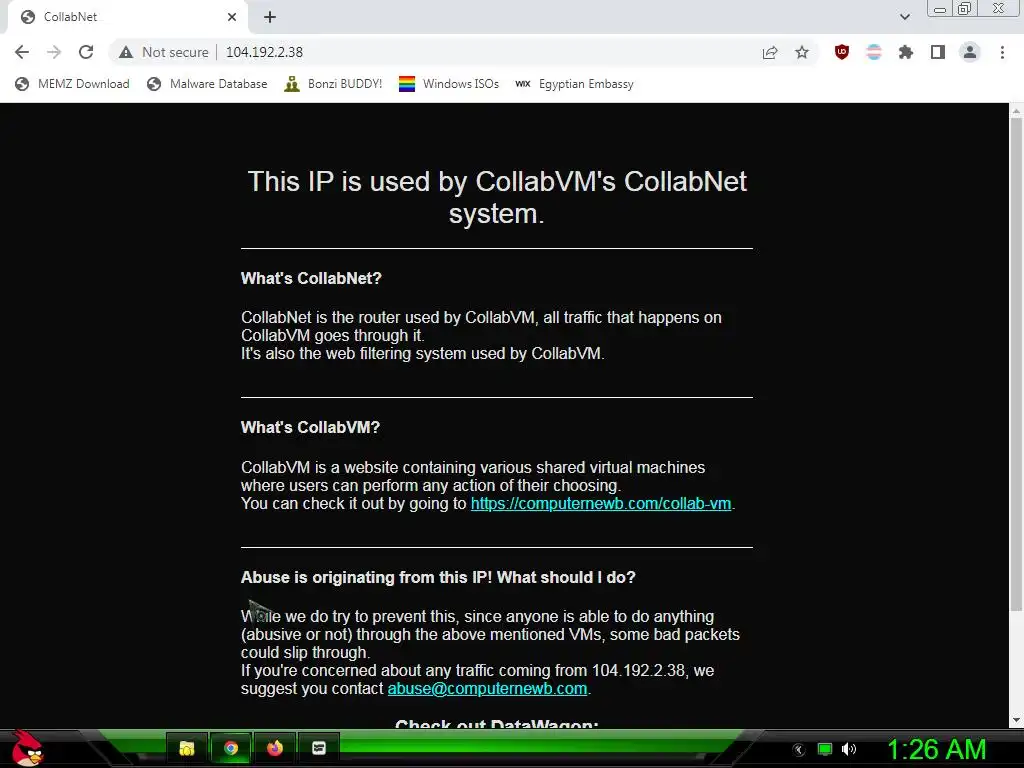Viewport: 1024px width, 768px height.
Task: Go back using the browser back arrow
Action: (22, 52)
